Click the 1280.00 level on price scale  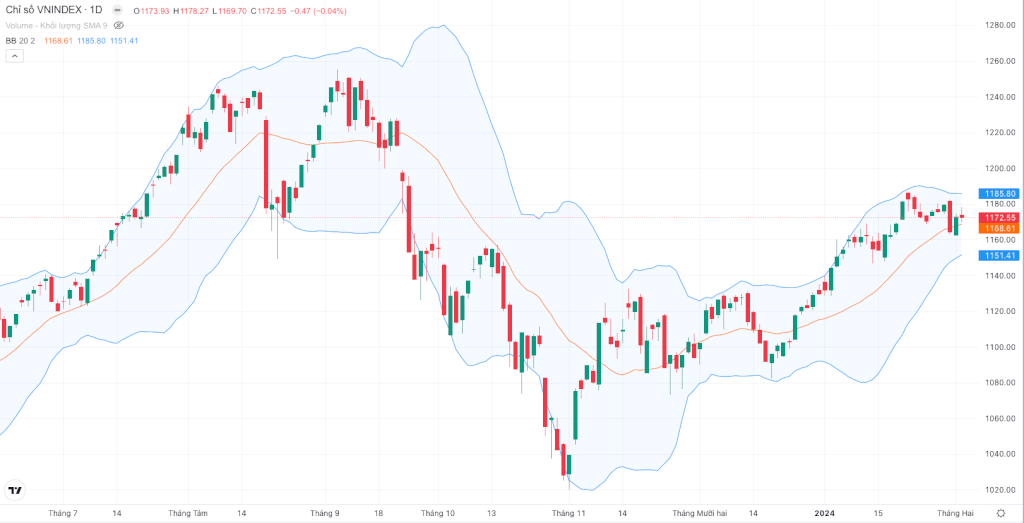[x=999, y=25]
